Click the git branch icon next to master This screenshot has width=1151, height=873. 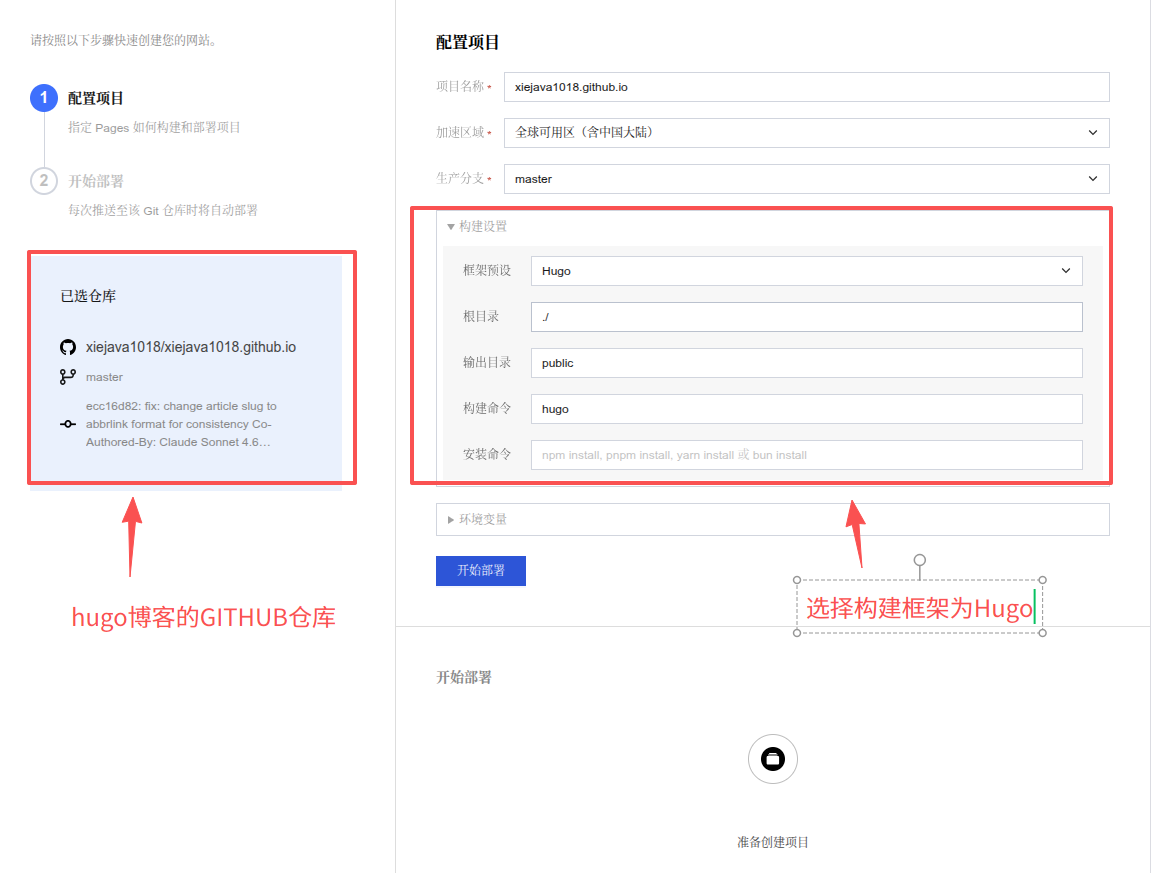[68, 377]
